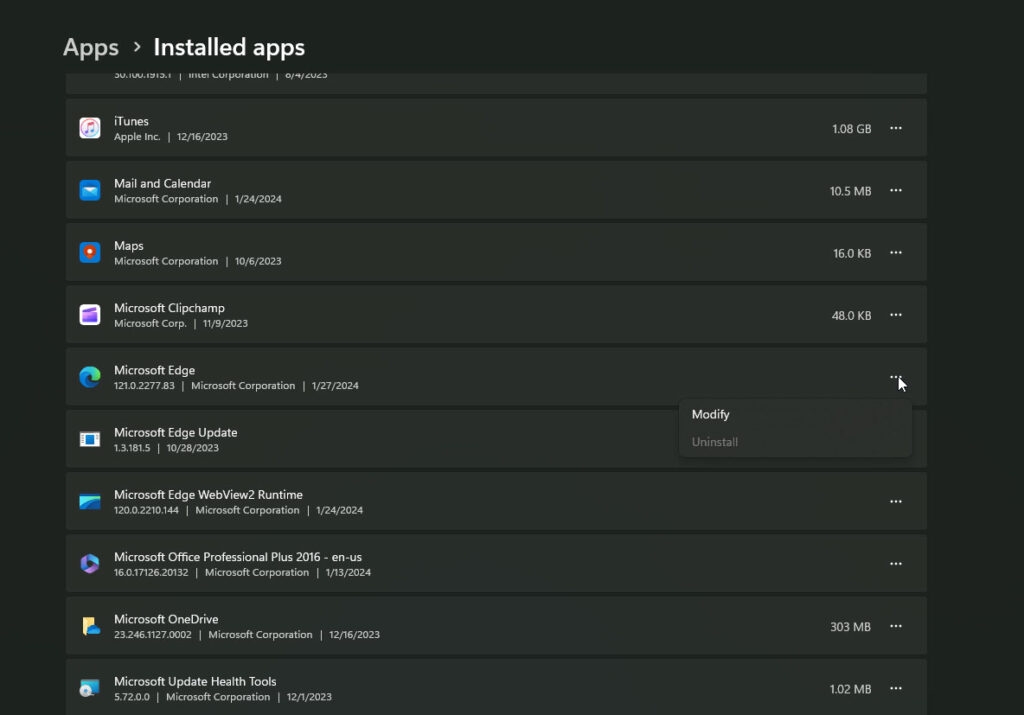1024x715 pixels.
Task: Open more options for Office Professional Plus 2016
Action: click(x=895, y=564)
